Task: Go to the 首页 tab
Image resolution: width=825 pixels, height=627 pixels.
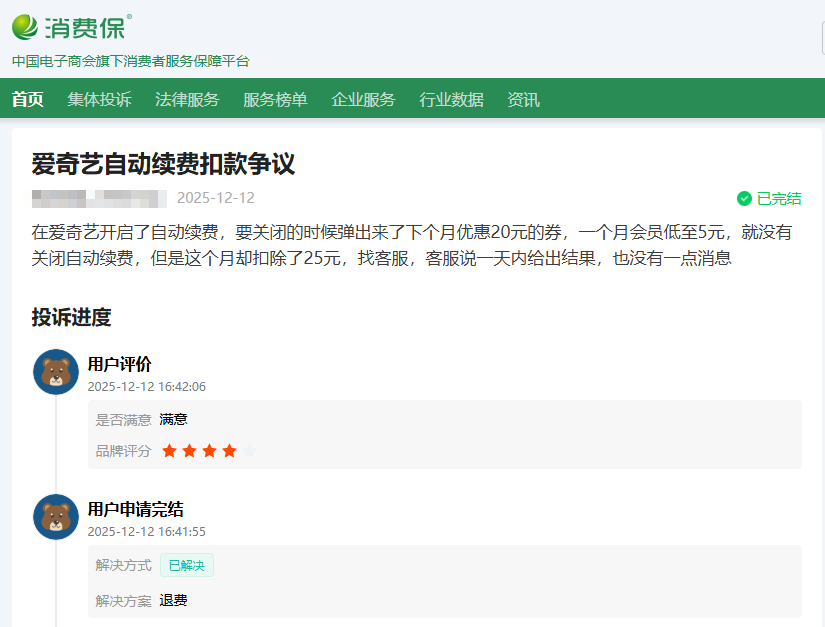Action: click(28, 99)
